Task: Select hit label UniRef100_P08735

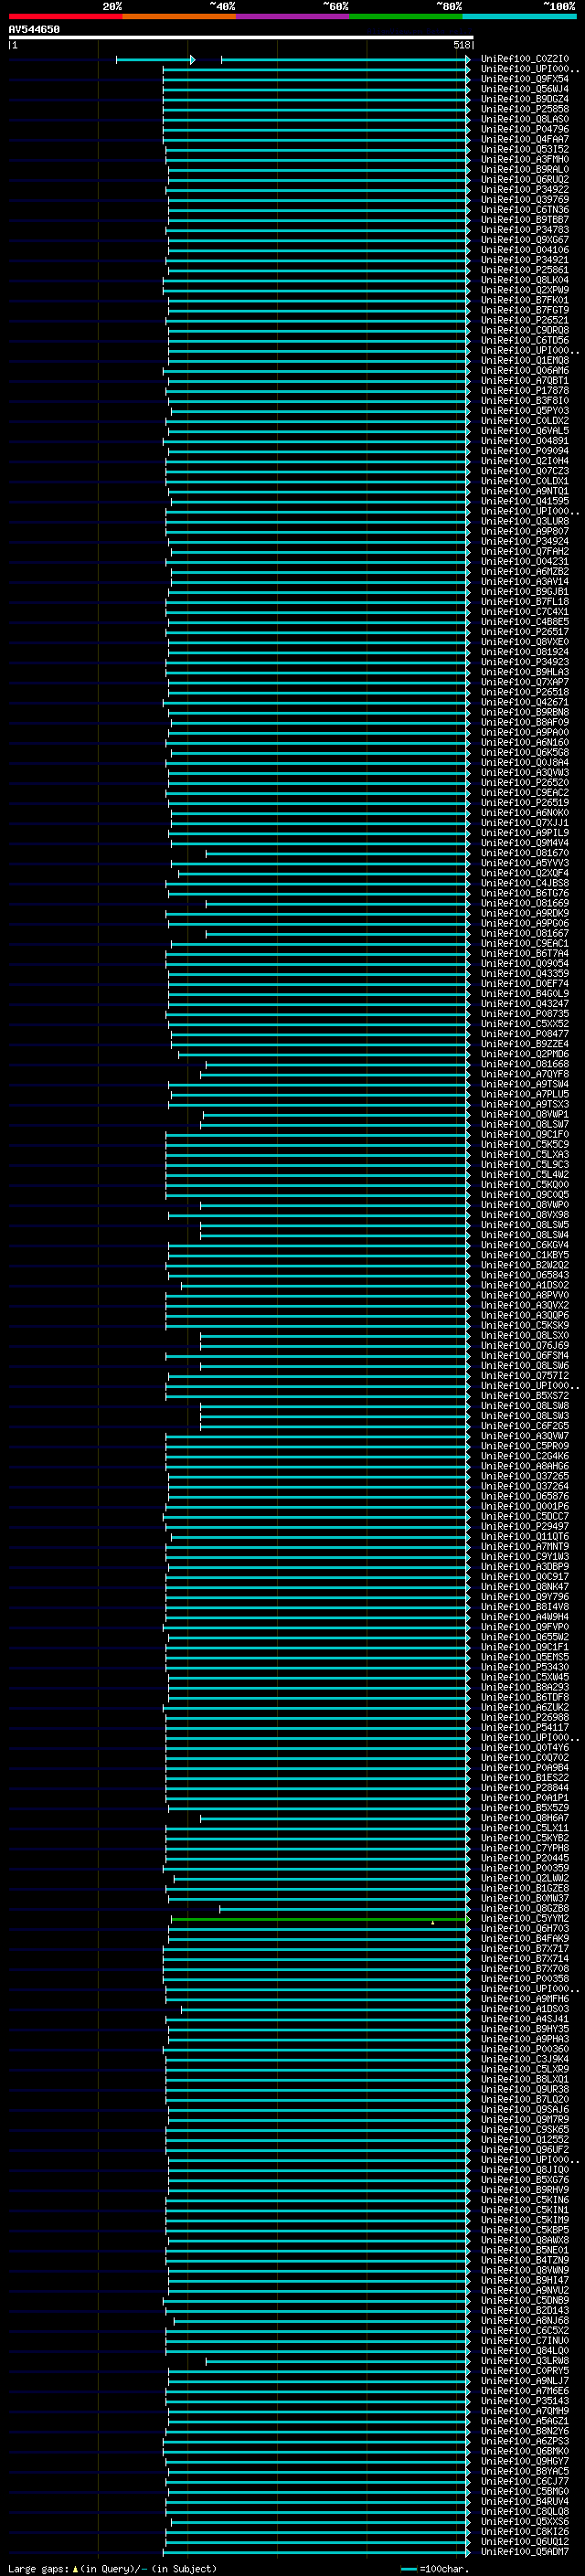Action: (x=525, y=1014)
